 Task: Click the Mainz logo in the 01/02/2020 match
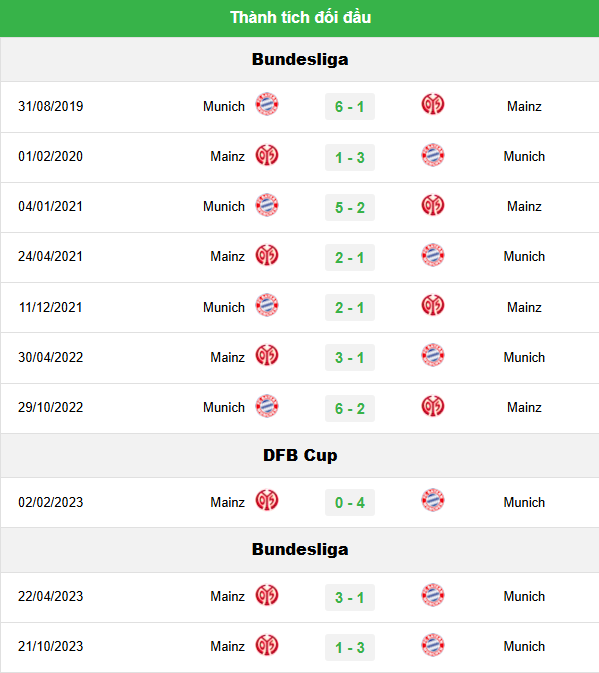pyautogui.click(x=267, y=155)
